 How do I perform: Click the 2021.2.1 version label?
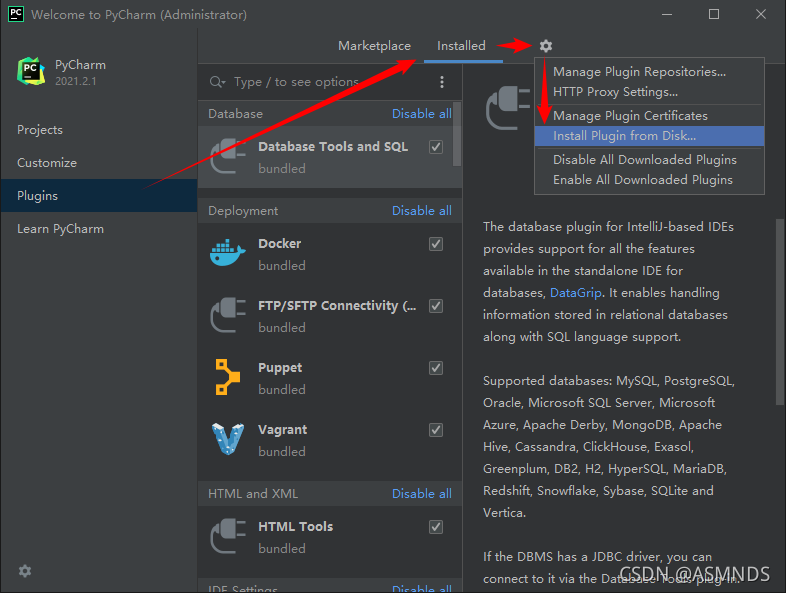[75, 81]
